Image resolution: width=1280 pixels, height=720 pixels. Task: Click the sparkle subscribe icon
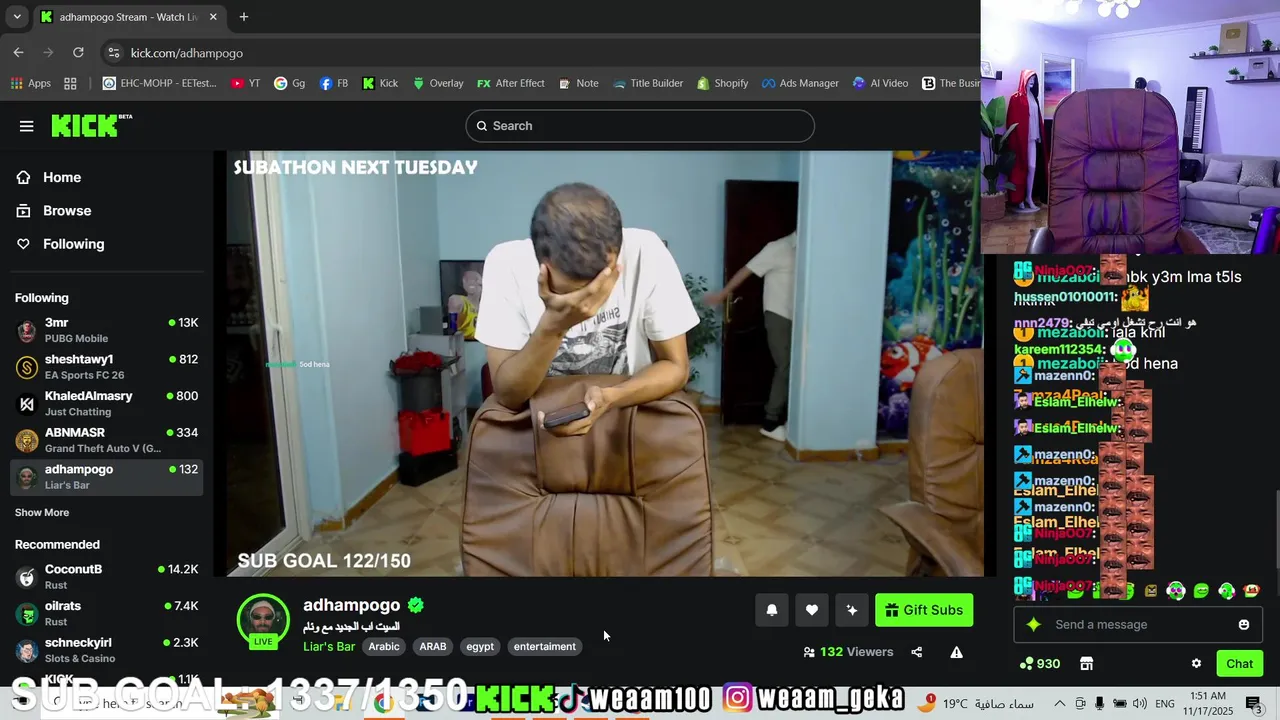click(852, 610)
